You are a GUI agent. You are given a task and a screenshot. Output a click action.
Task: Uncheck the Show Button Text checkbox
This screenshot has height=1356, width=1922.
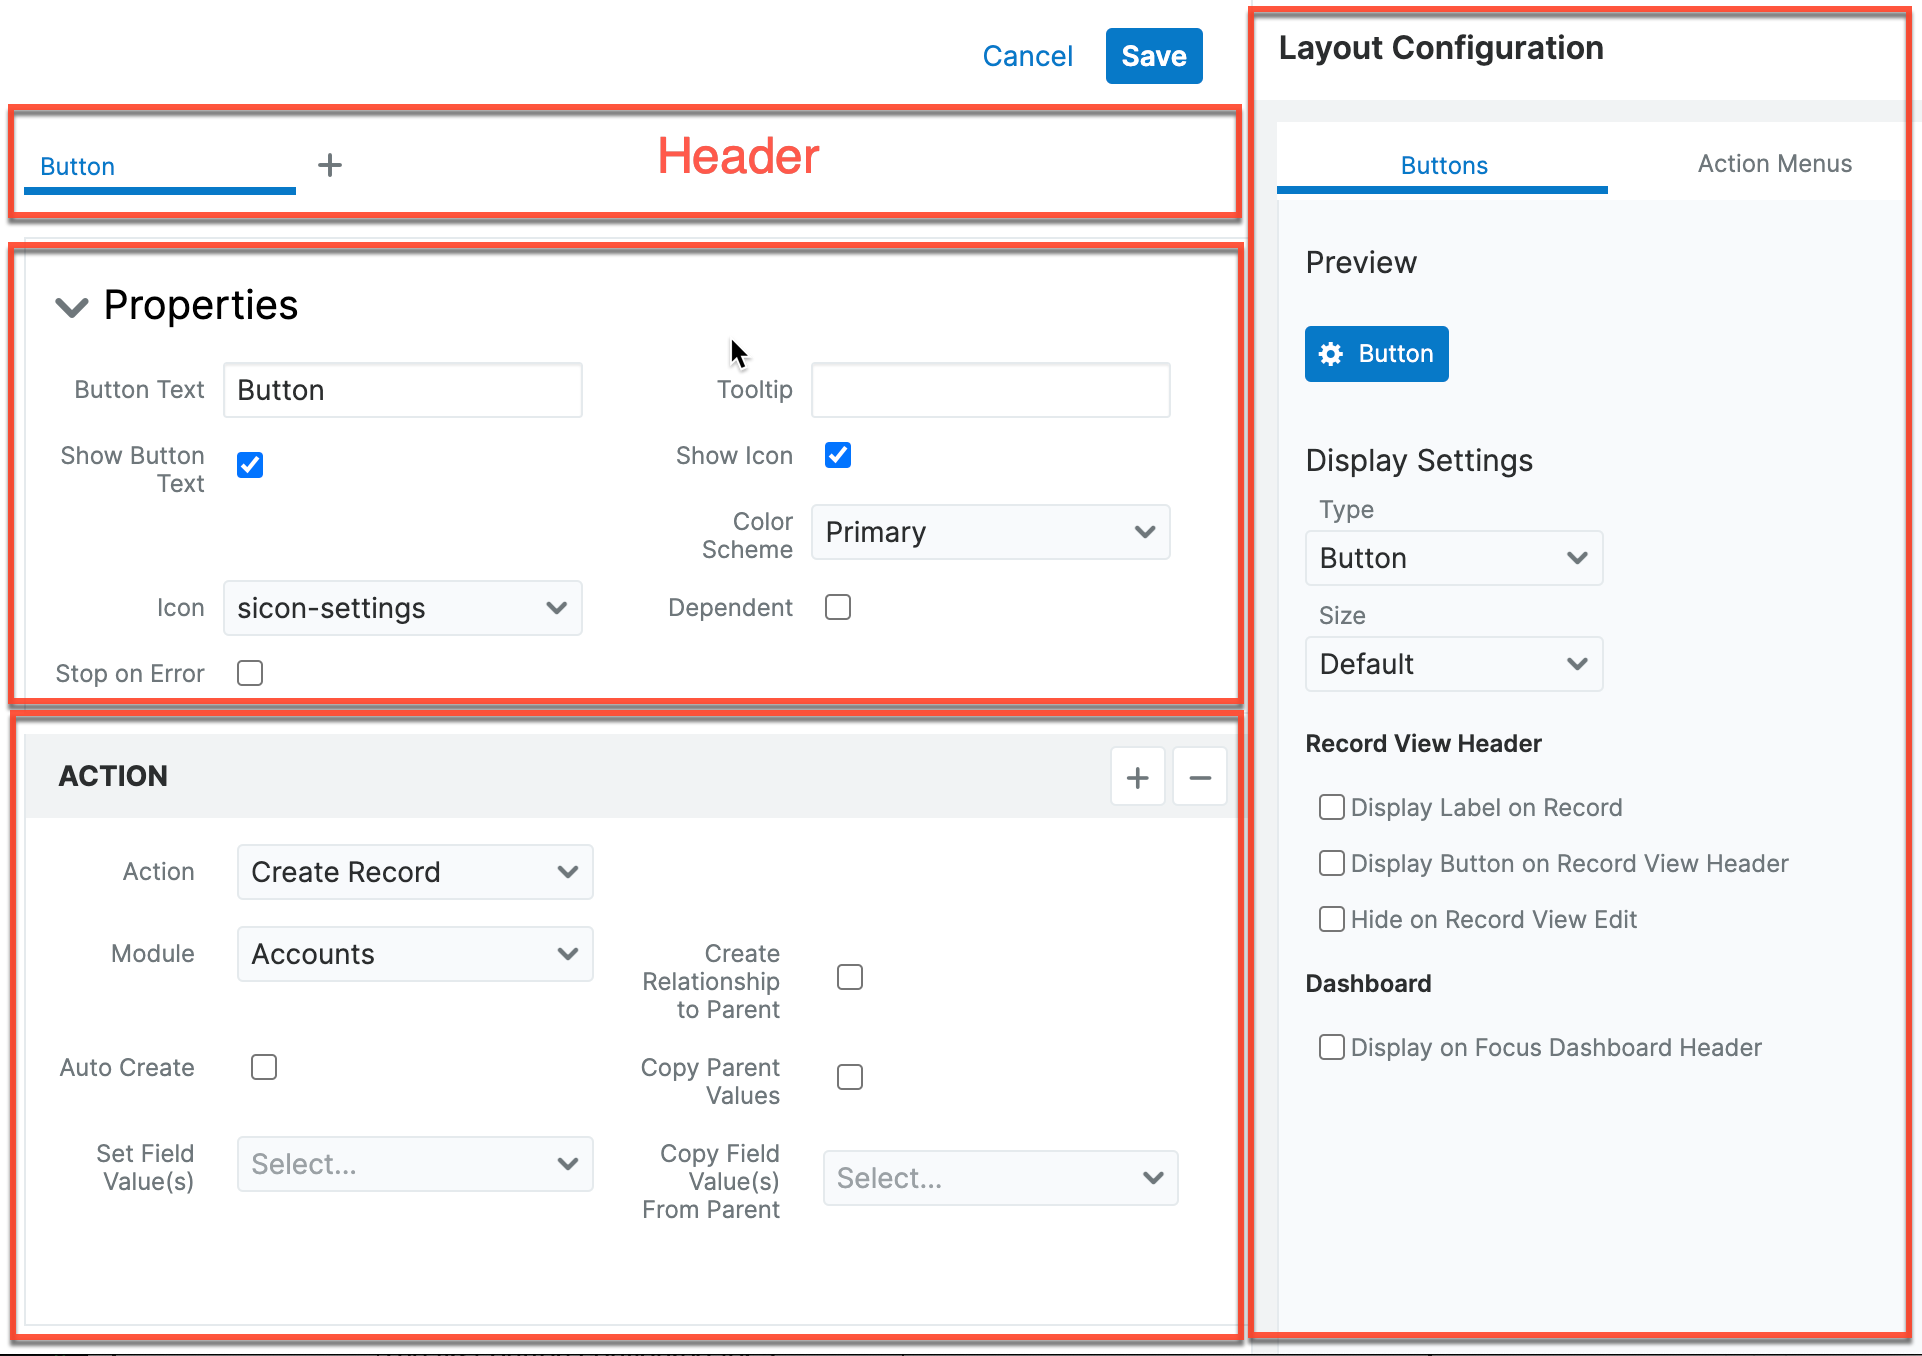coord(250,465)
